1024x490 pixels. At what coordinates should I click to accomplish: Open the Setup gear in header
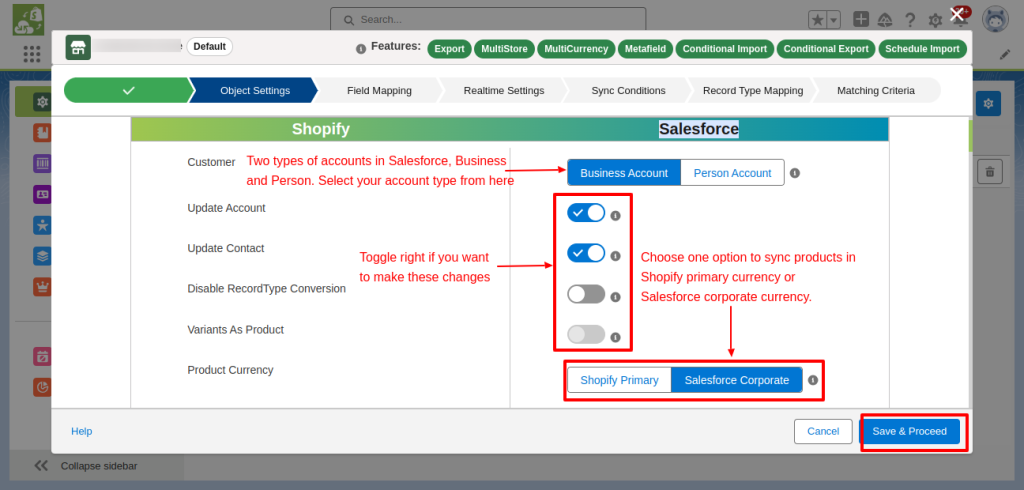coord(935,20)
